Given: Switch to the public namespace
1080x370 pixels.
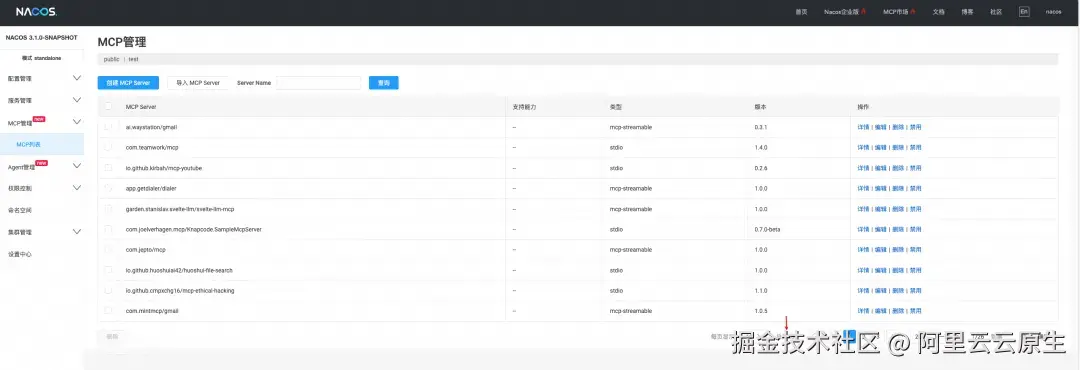Looking at the screenshot, I should point(112,59).
